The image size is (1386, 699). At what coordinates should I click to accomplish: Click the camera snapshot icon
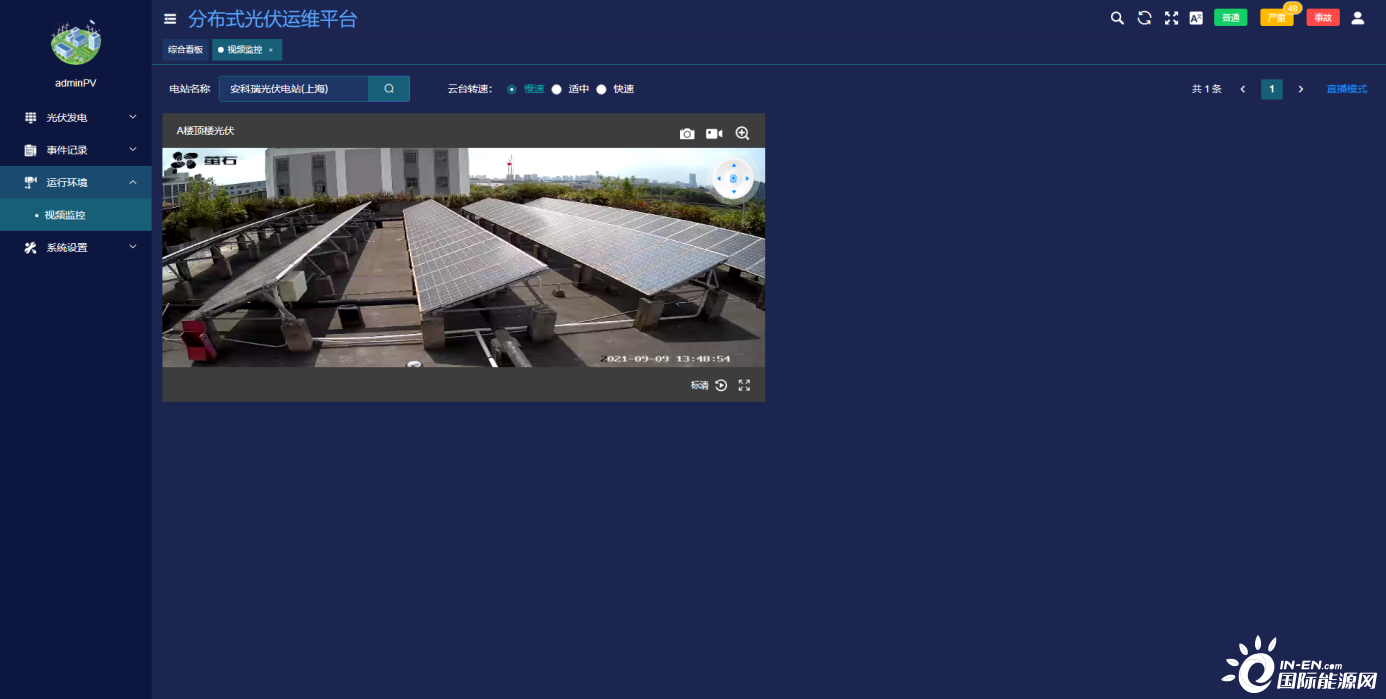pyautogui.click(x=687, y=134)
